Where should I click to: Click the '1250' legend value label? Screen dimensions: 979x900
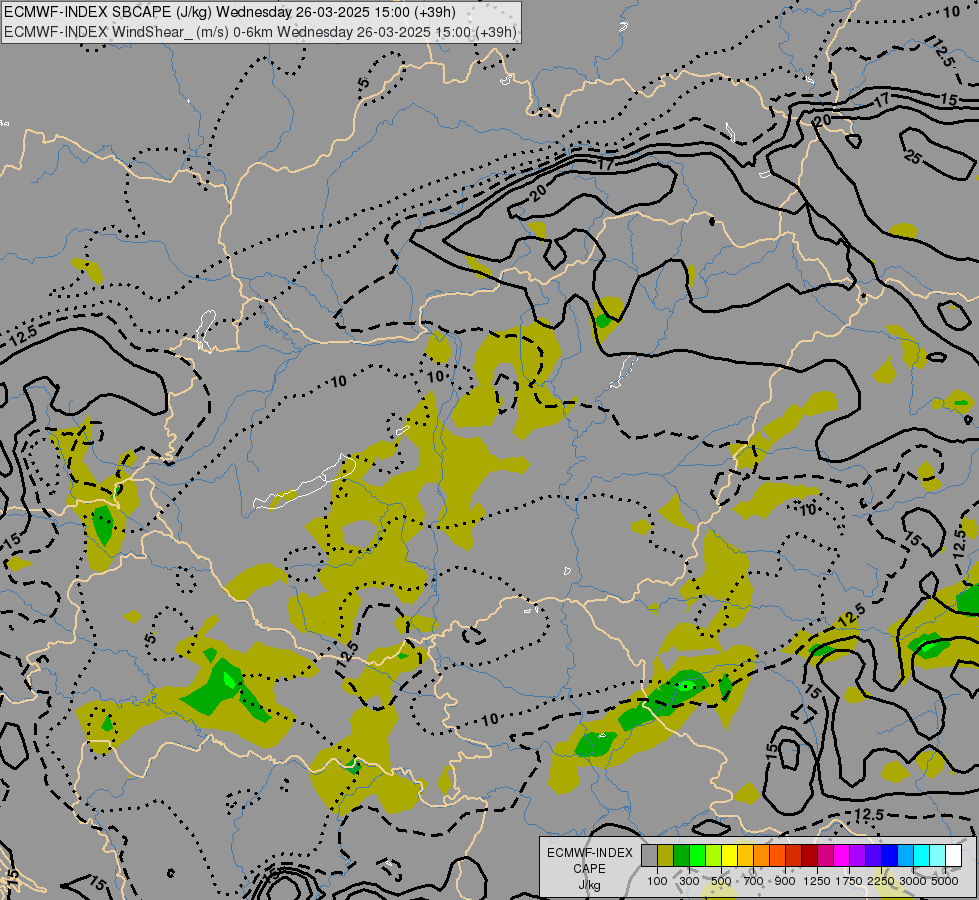click(817, 881)
